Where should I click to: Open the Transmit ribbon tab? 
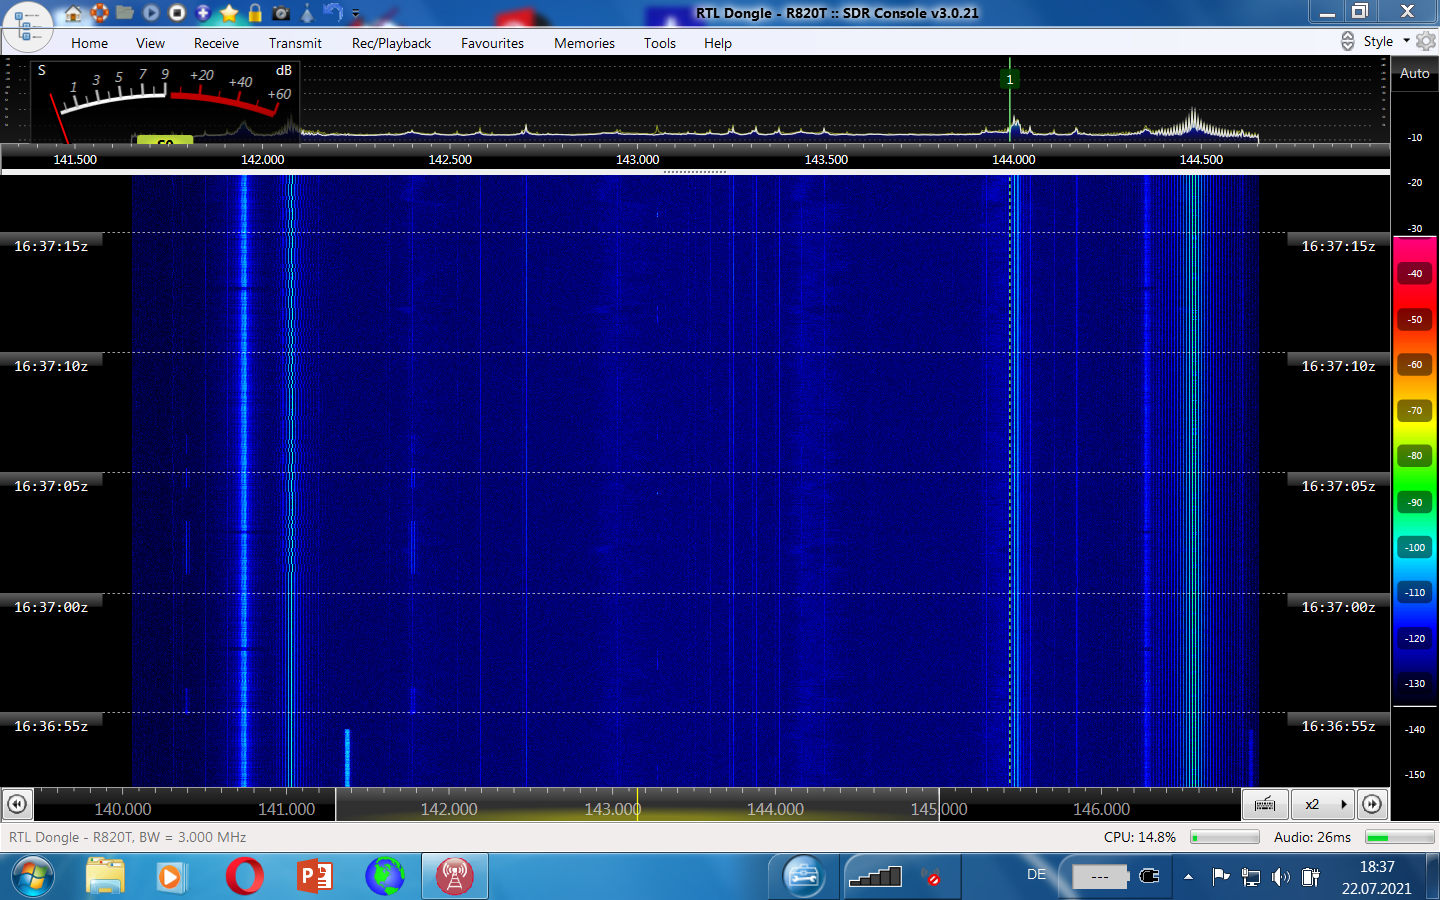[295, 43]
